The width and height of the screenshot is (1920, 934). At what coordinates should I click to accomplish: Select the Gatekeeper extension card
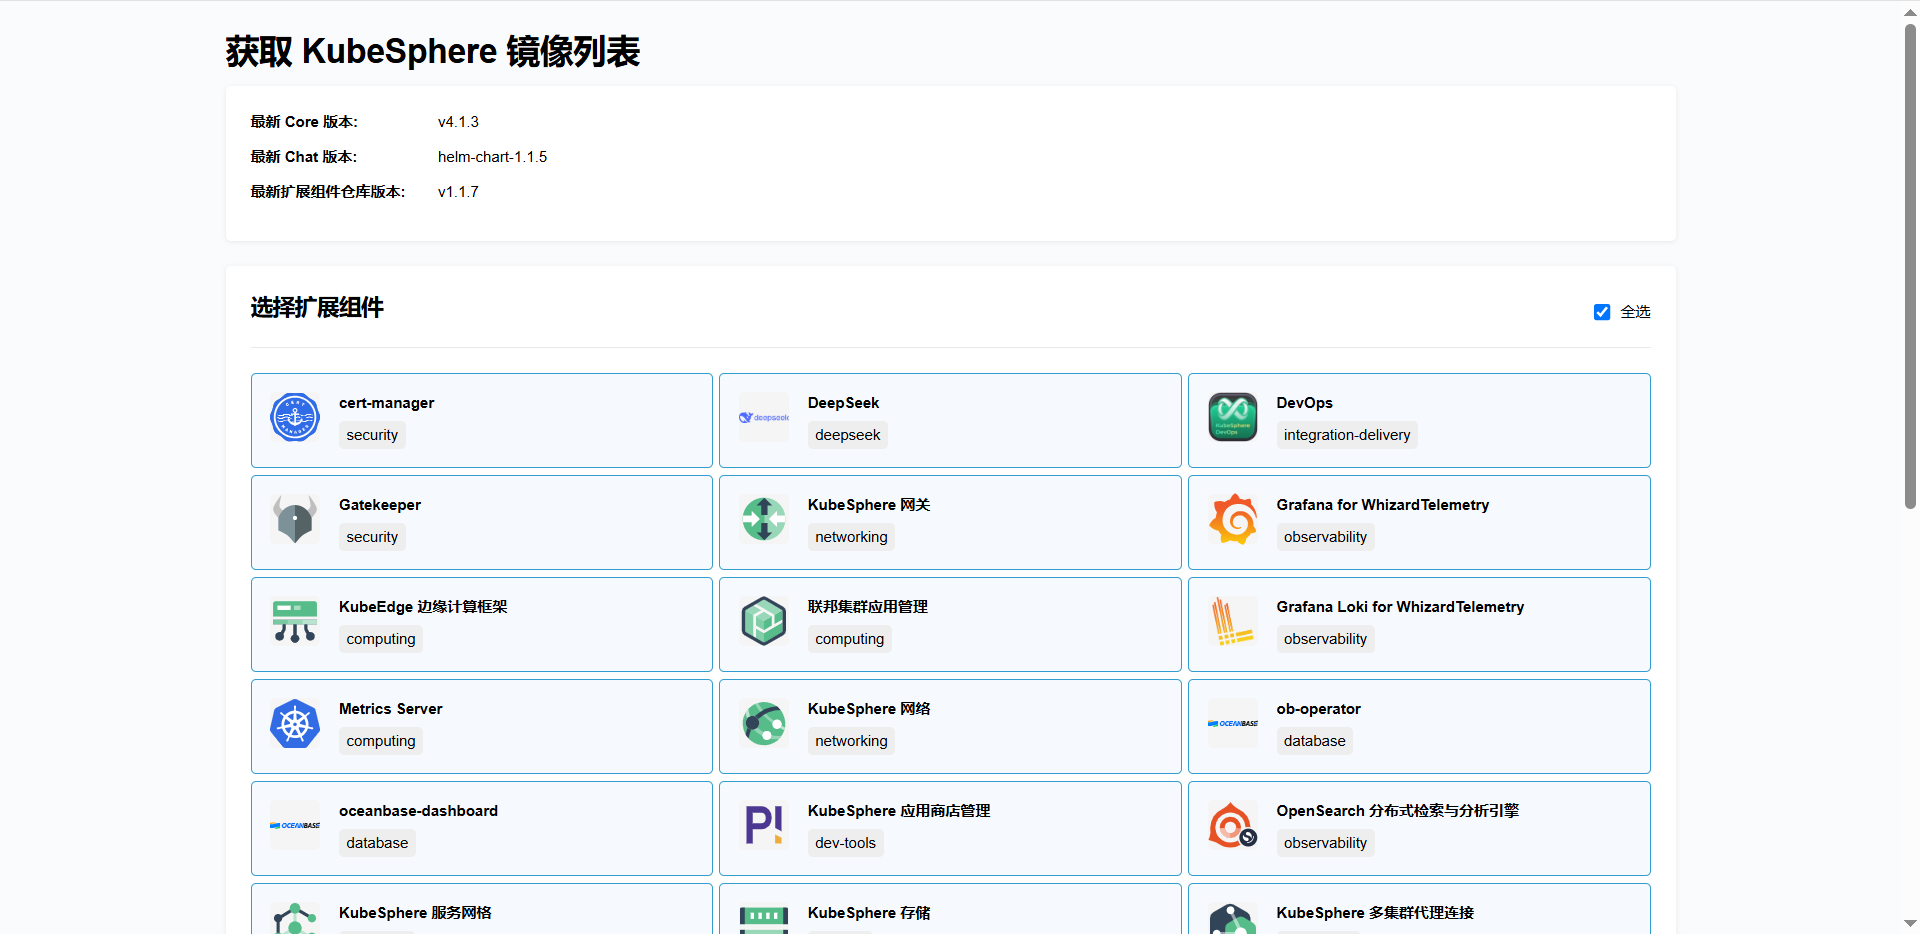pyautogui.click(x=482, y=522)
